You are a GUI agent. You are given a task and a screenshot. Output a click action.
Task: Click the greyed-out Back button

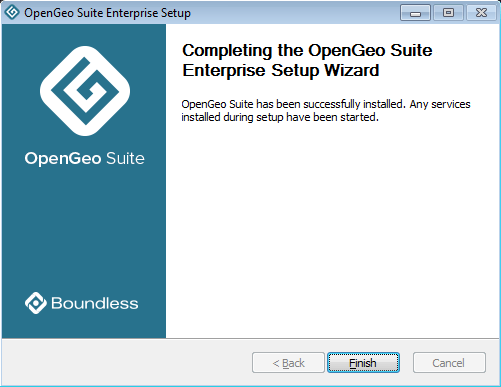pyautogui.click(x=288, y=363)
